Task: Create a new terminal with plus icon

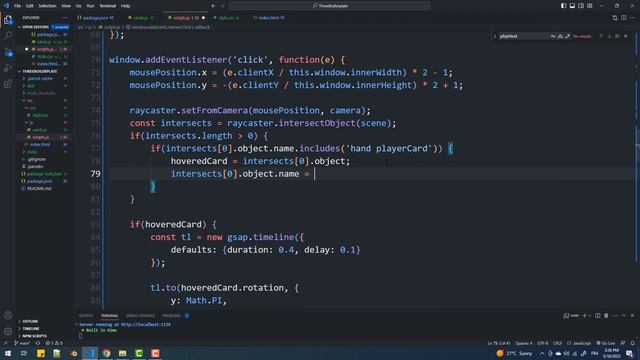Action: pyautogui.click(x=584, y=316)
